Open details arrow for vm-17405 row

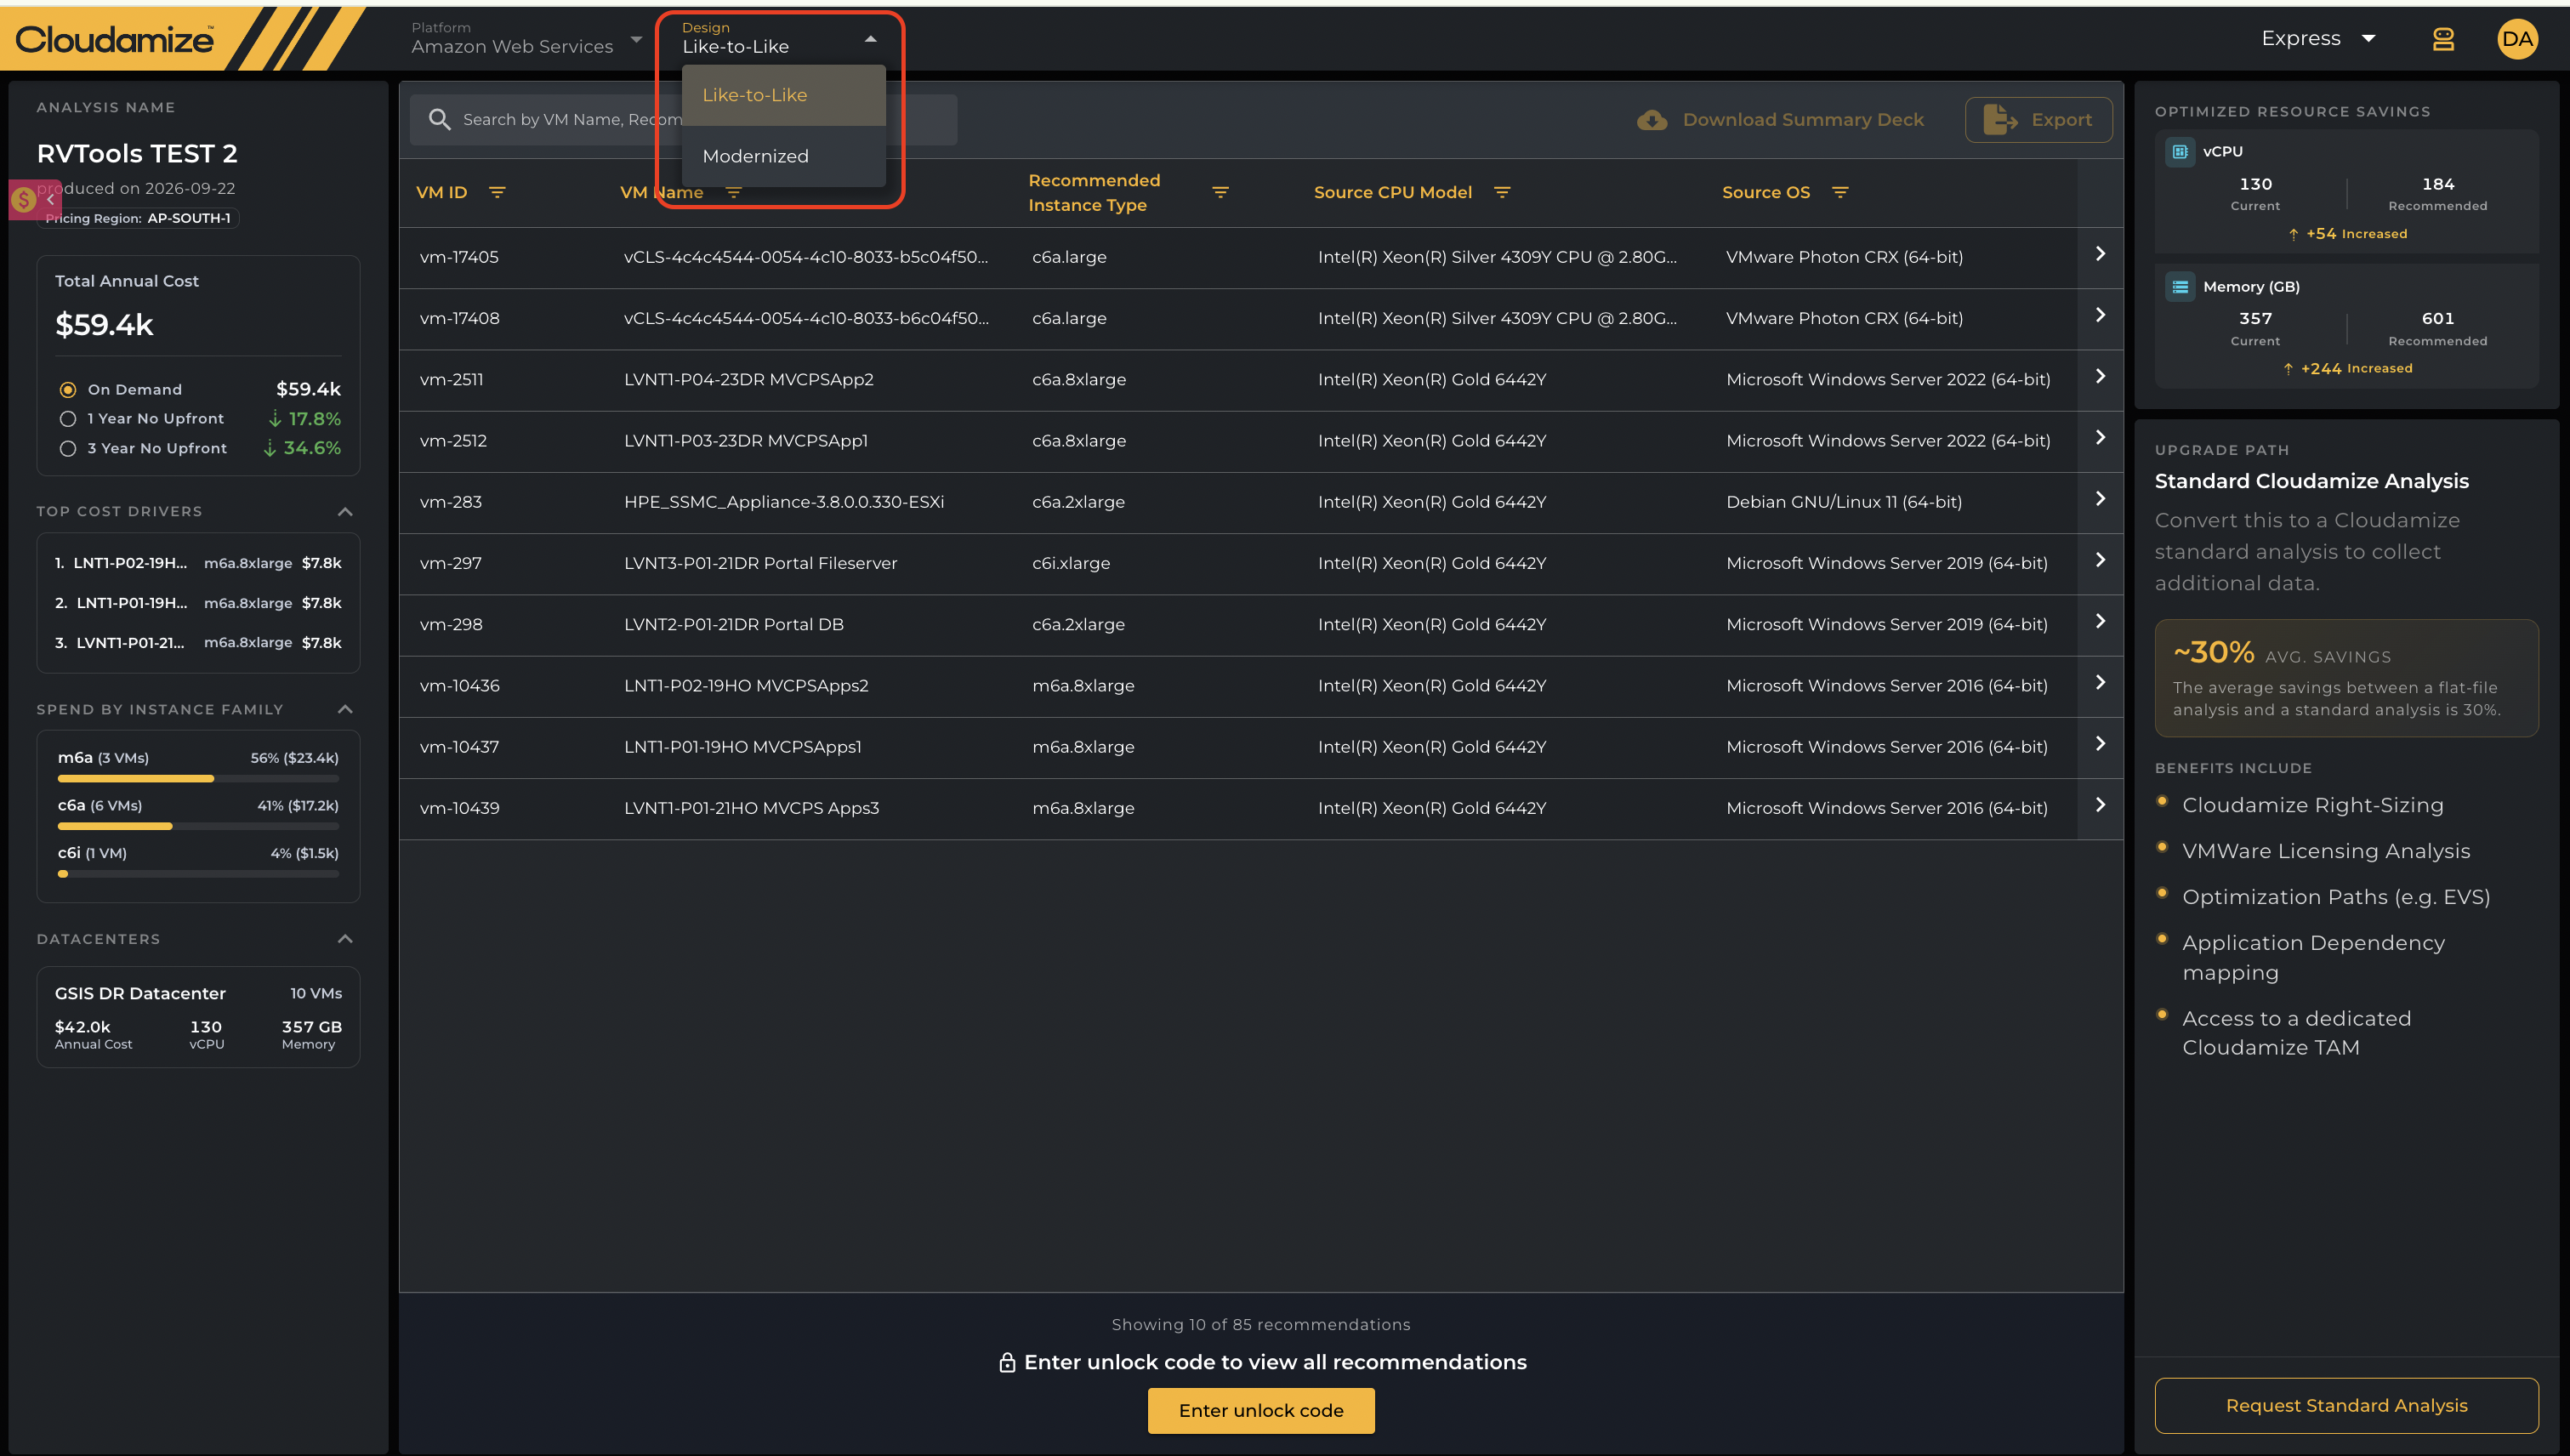coord(2100,254)
